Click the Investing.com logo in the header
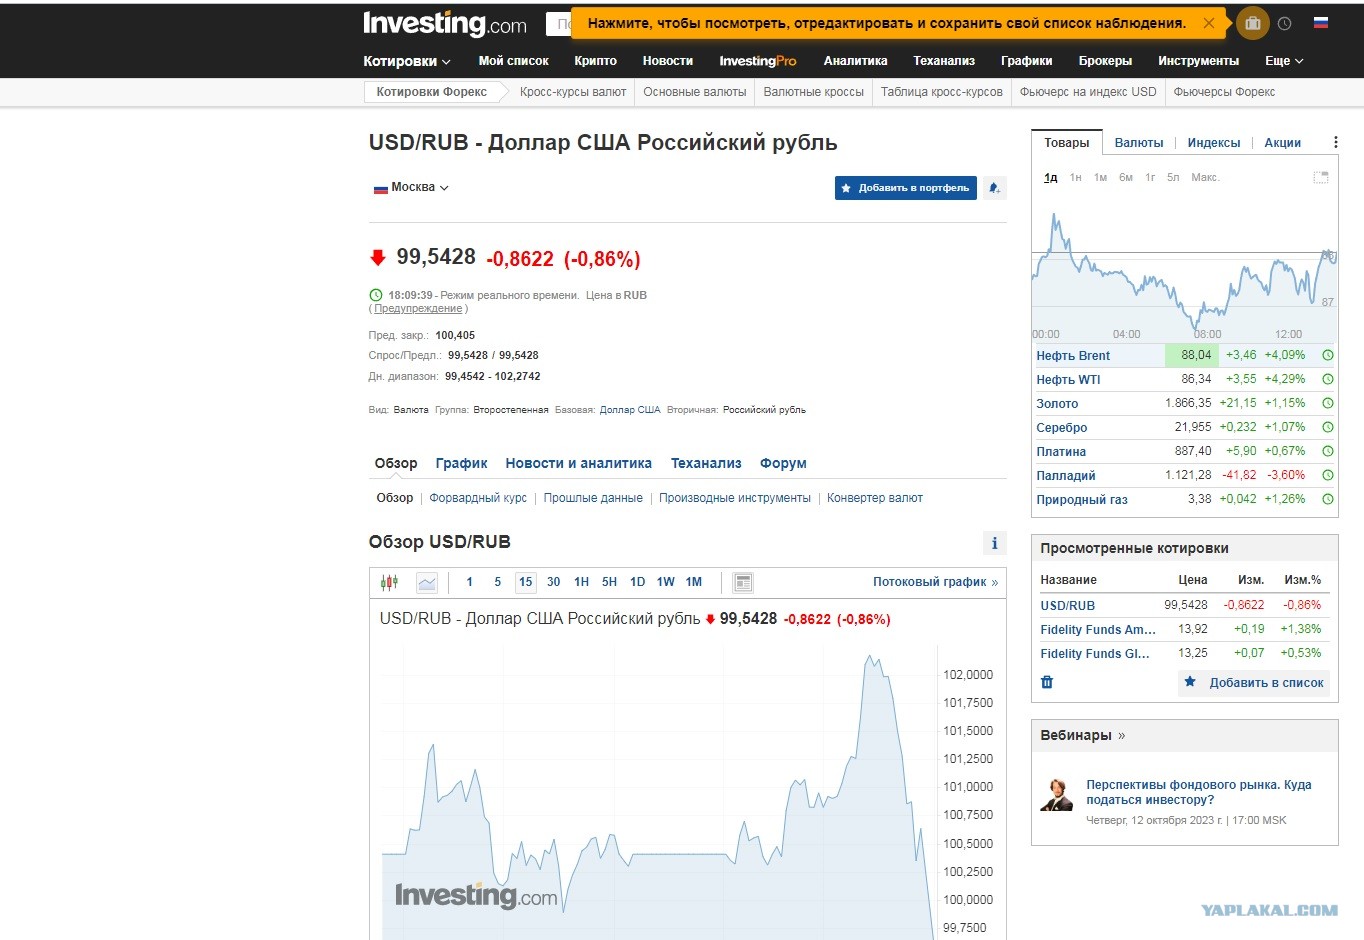The image size is (1364, 940). [x=445, y=24]
